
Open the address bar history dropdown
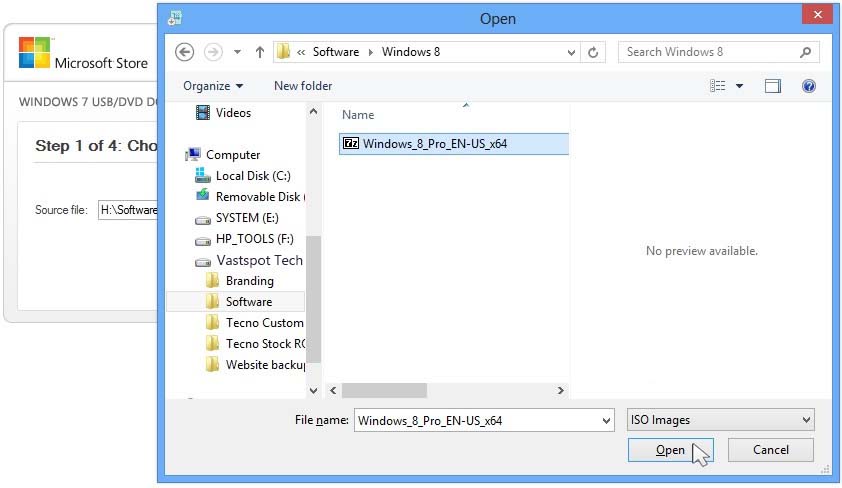pos(571,52)
